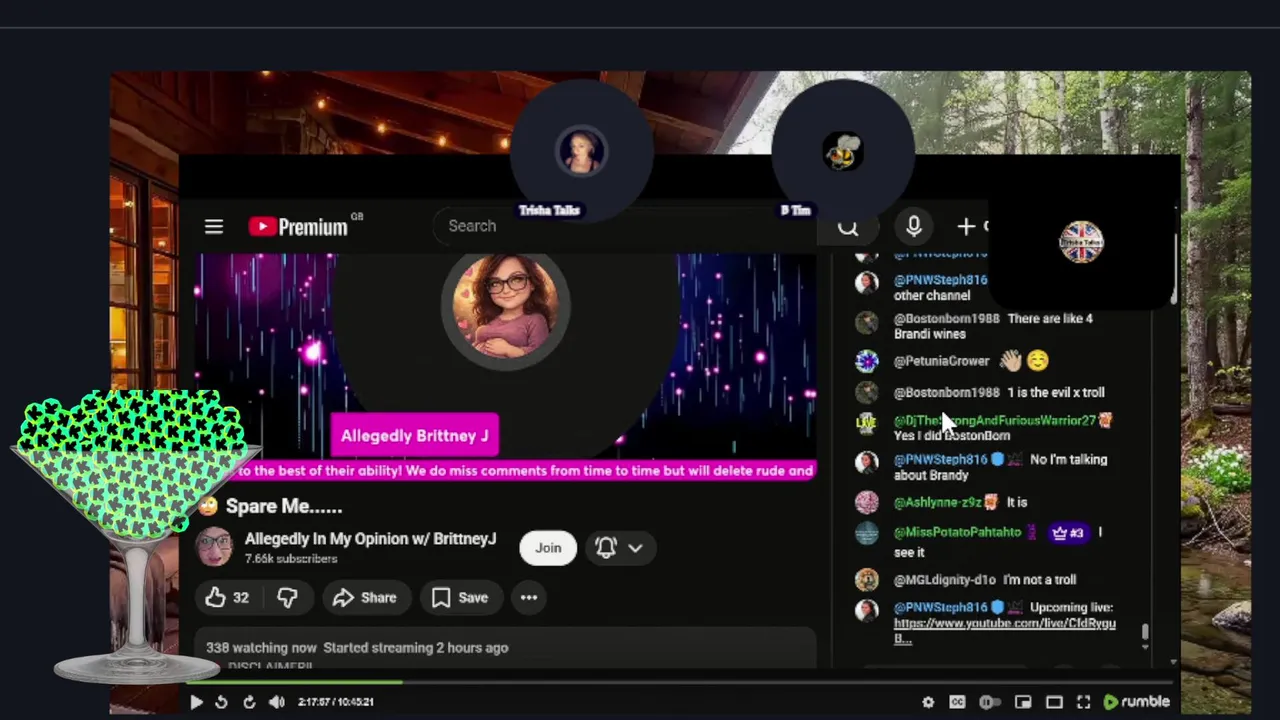The height and width of the screenshot is (720, 1280).
Task: Open more actions three-dot menu
Action: pos(529,597)
